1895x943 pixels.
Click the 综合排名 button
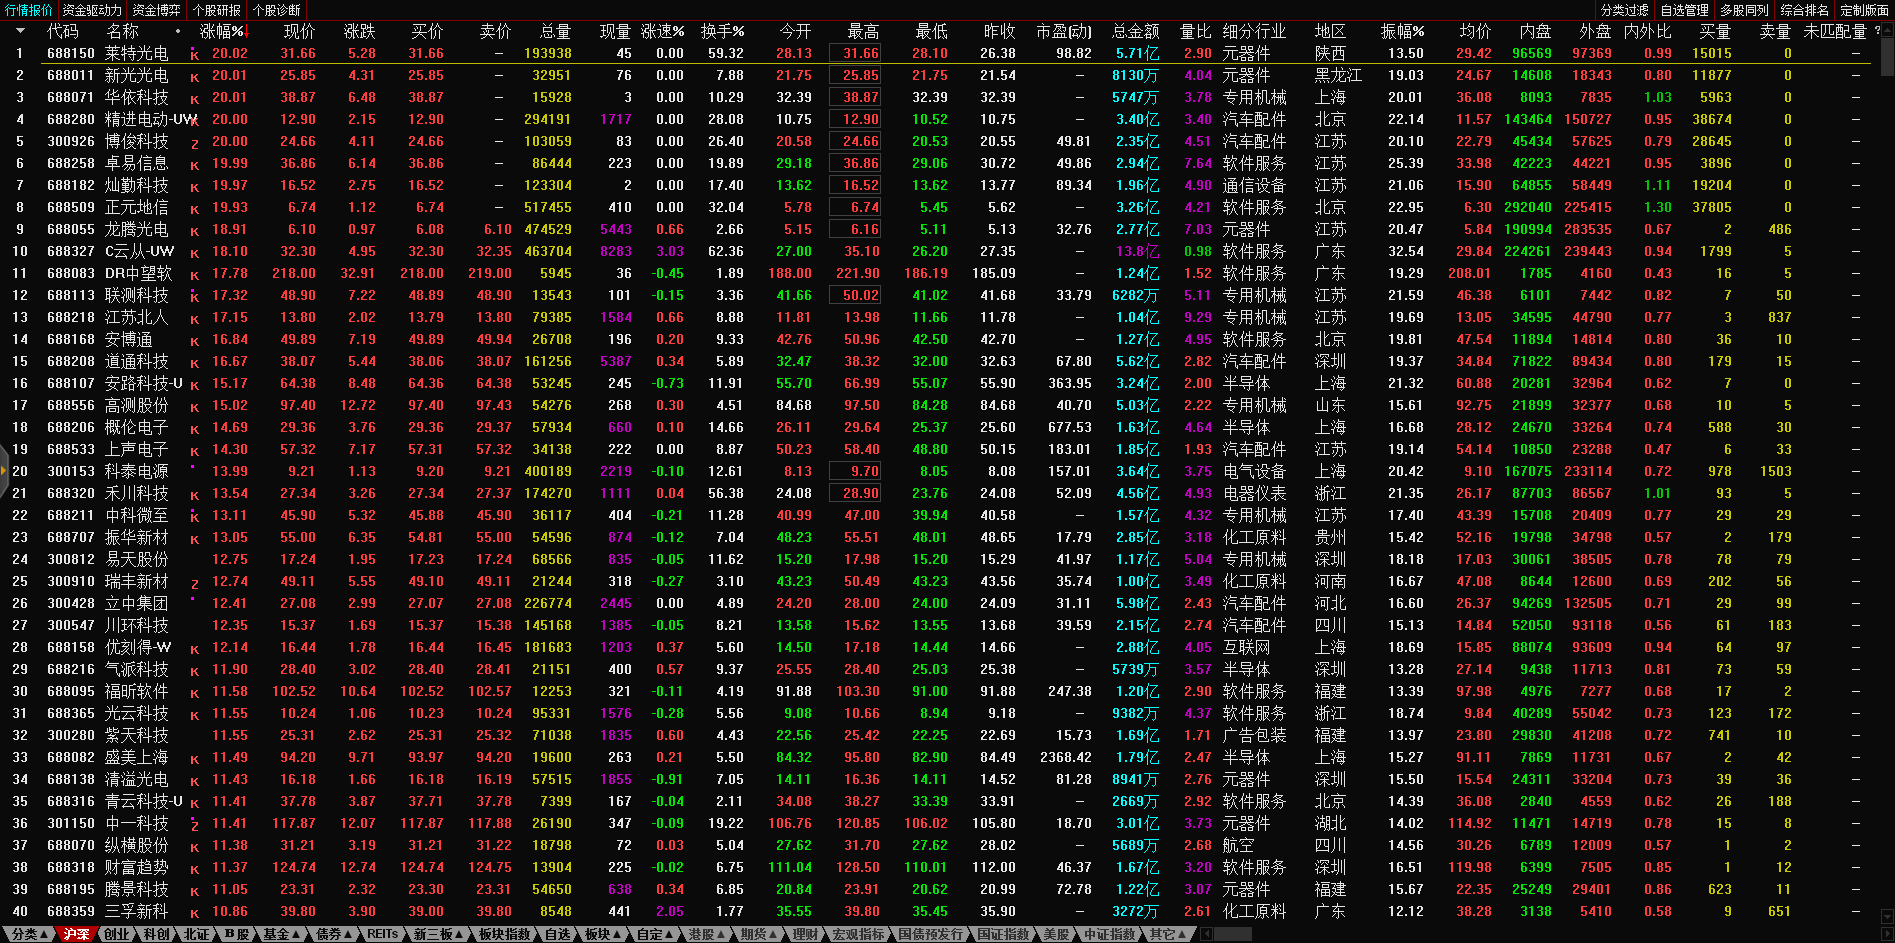(1804, 10)
